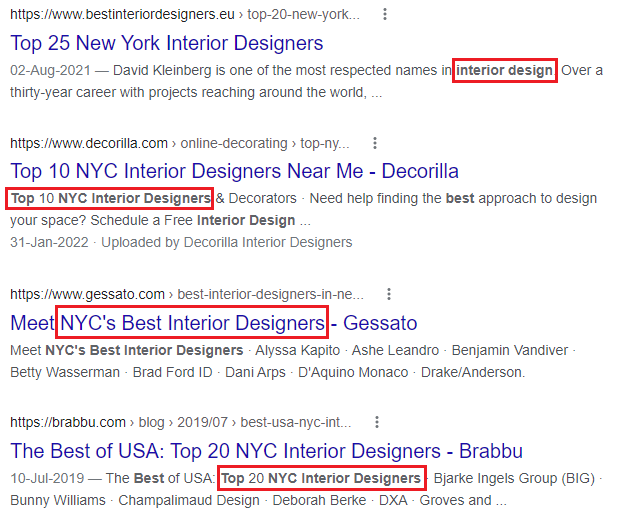Click the gessato.com URL breadcrumb

pyautogui.click(x=187, y=294)
